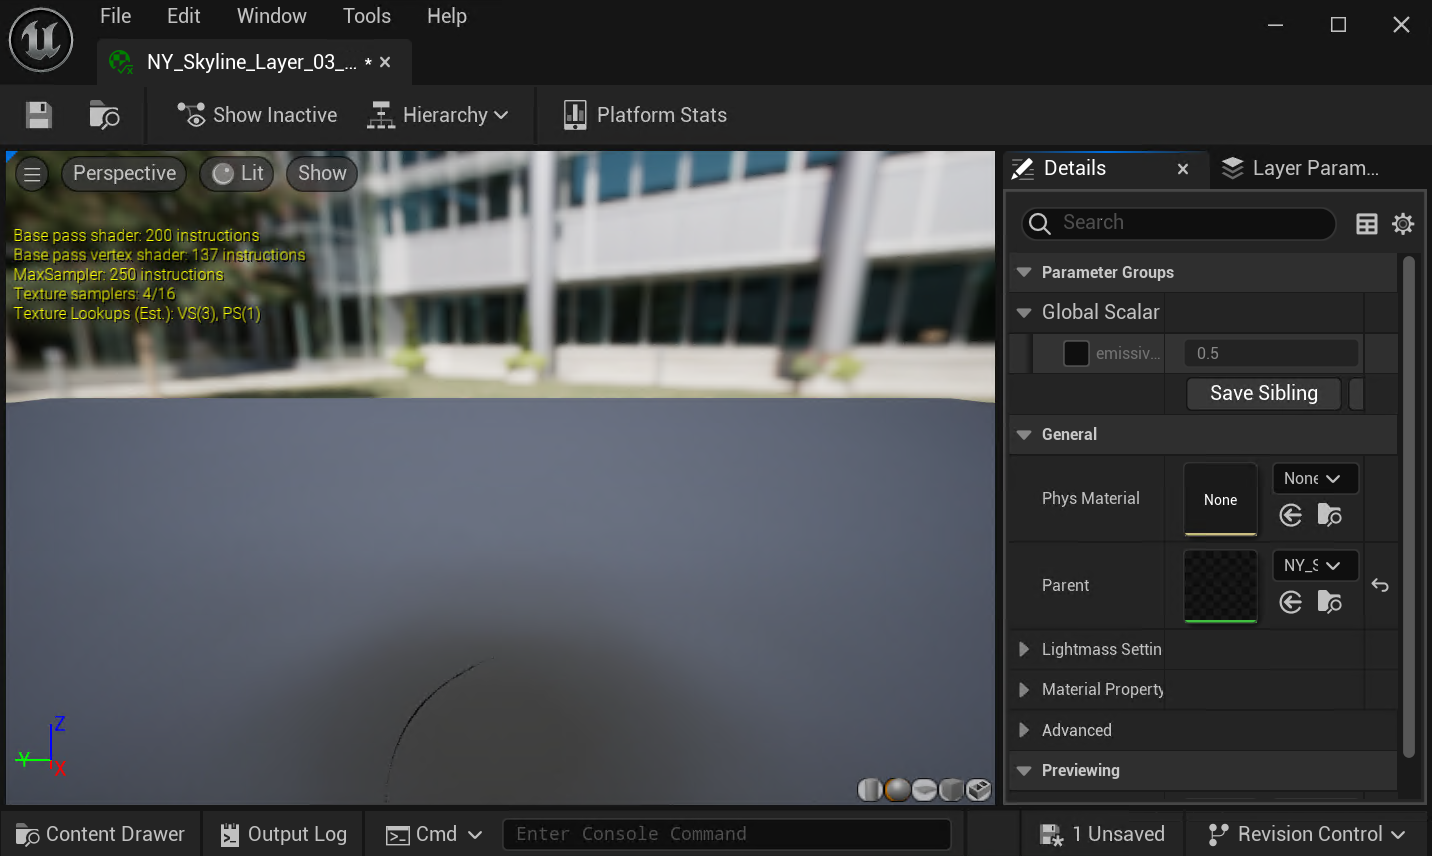
Task: Expand the Material Property Overrides section
Action: 1024,689
